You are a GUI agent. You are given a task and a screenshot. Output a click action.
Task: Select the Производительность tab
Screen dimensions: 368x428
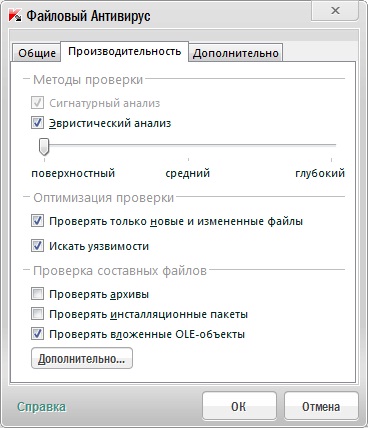tap(125, 51)
